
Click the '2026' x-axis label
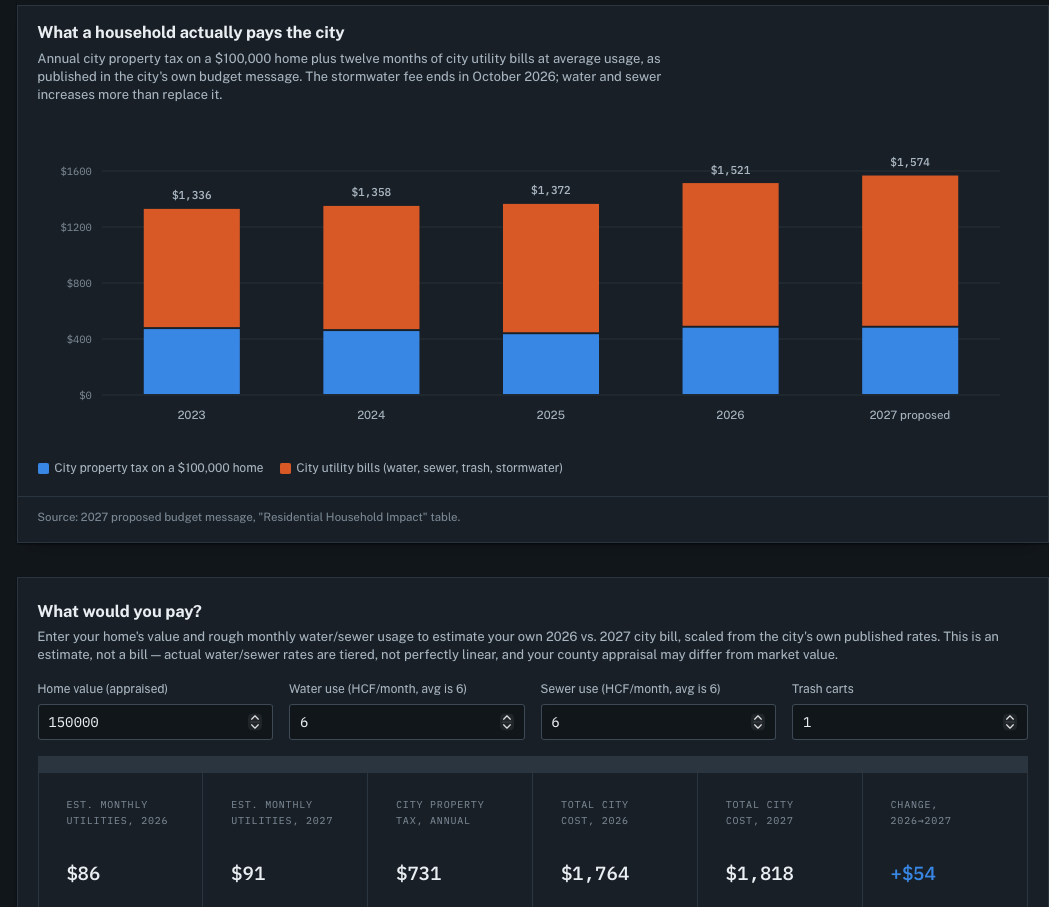(730, 415)
